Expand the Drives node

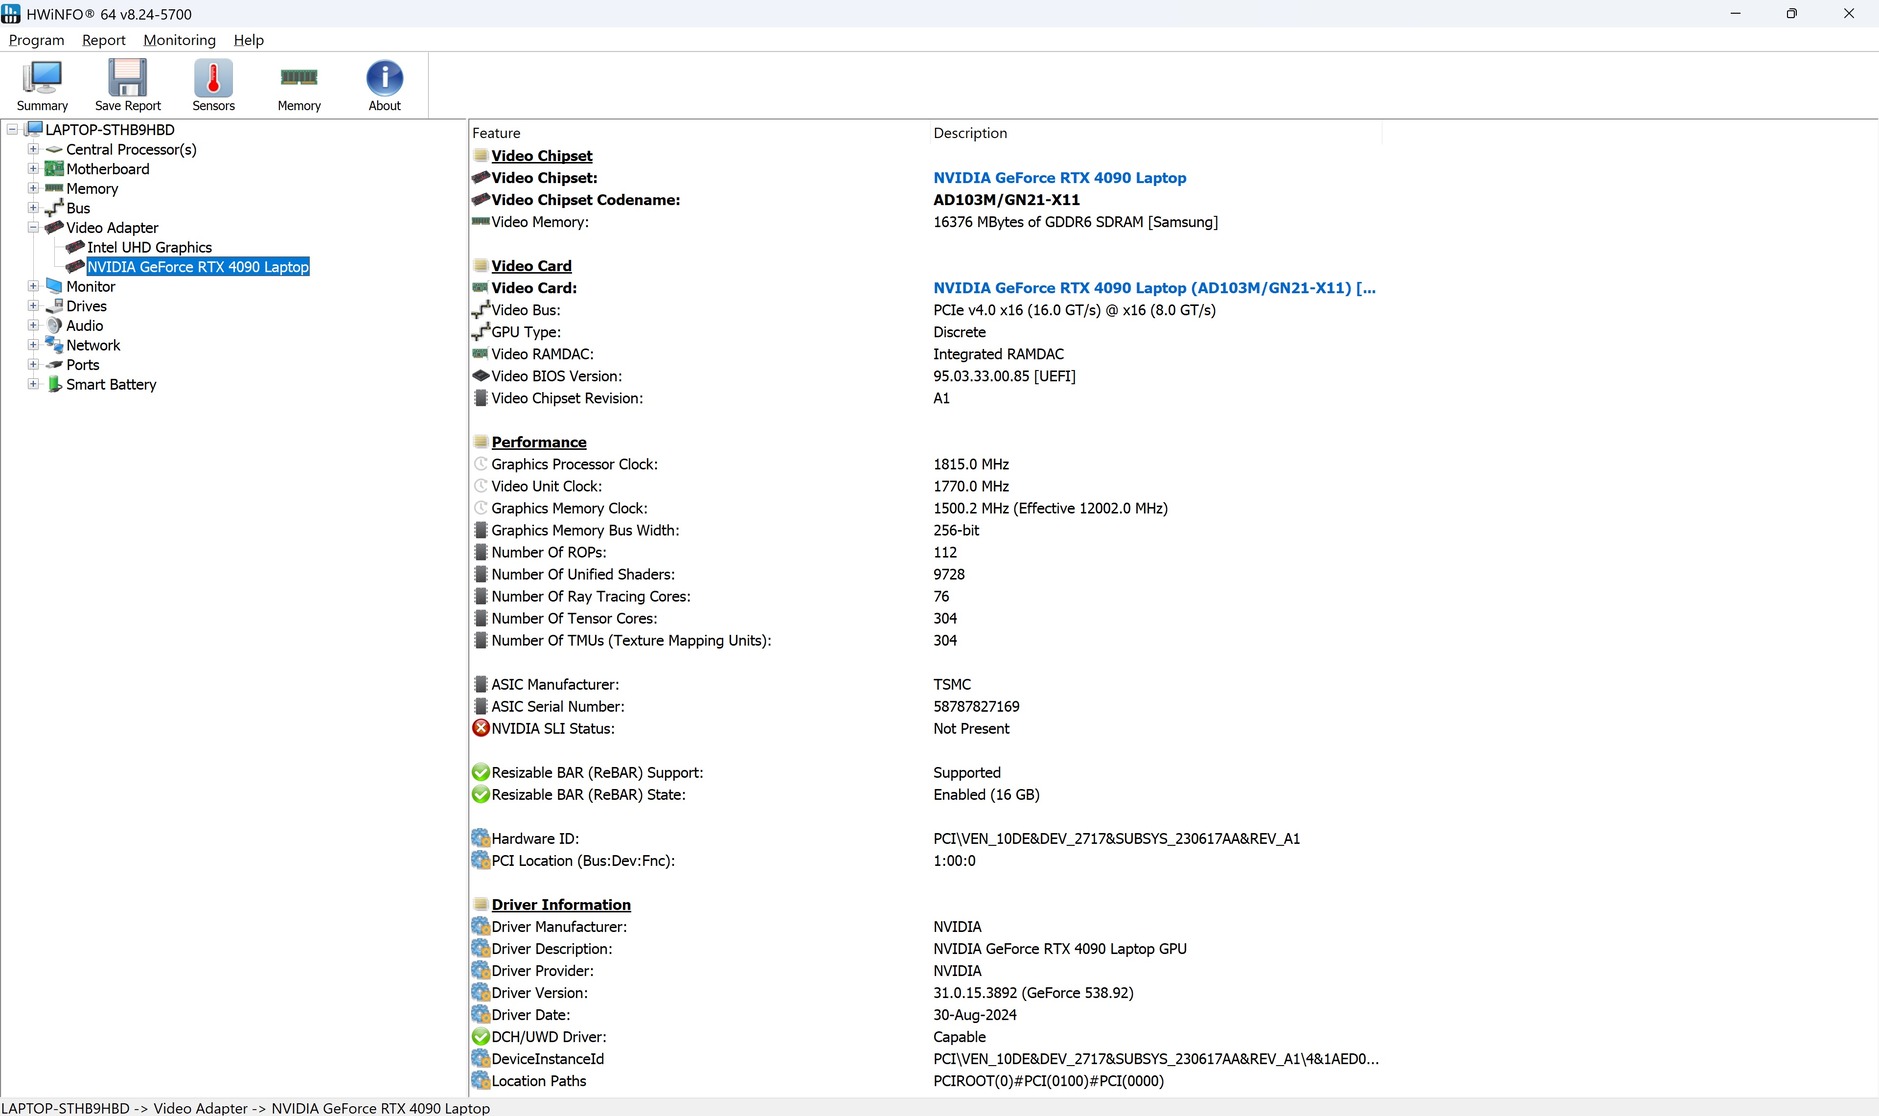(x=33, y=306)
